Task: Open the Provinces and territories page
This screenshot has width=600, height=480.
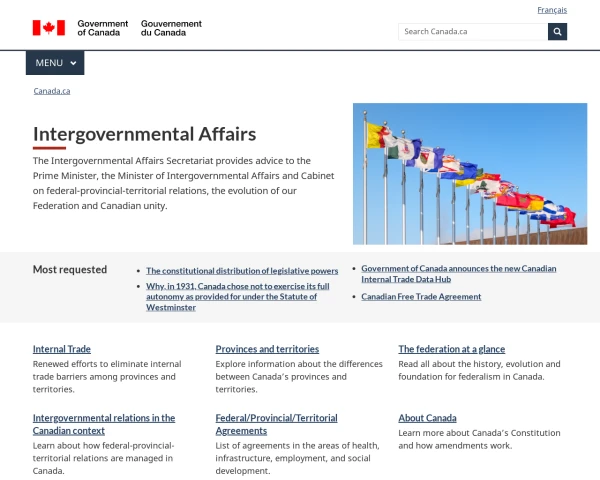Action: [267, 349]
